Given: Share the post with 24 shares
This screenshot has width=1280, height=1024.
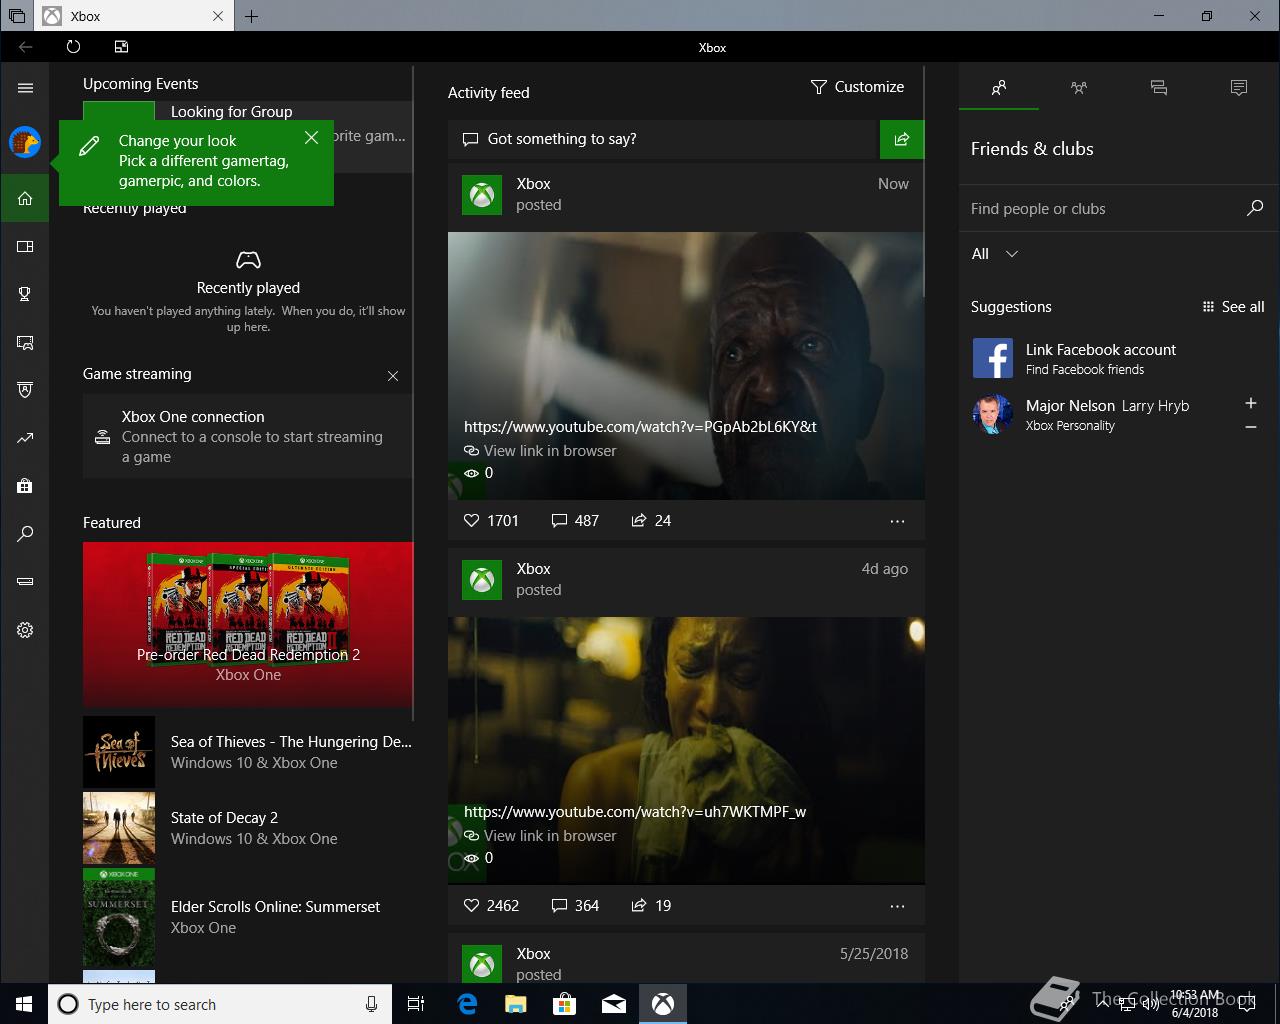Looking at the screenshot, I should tap(651, 520).
